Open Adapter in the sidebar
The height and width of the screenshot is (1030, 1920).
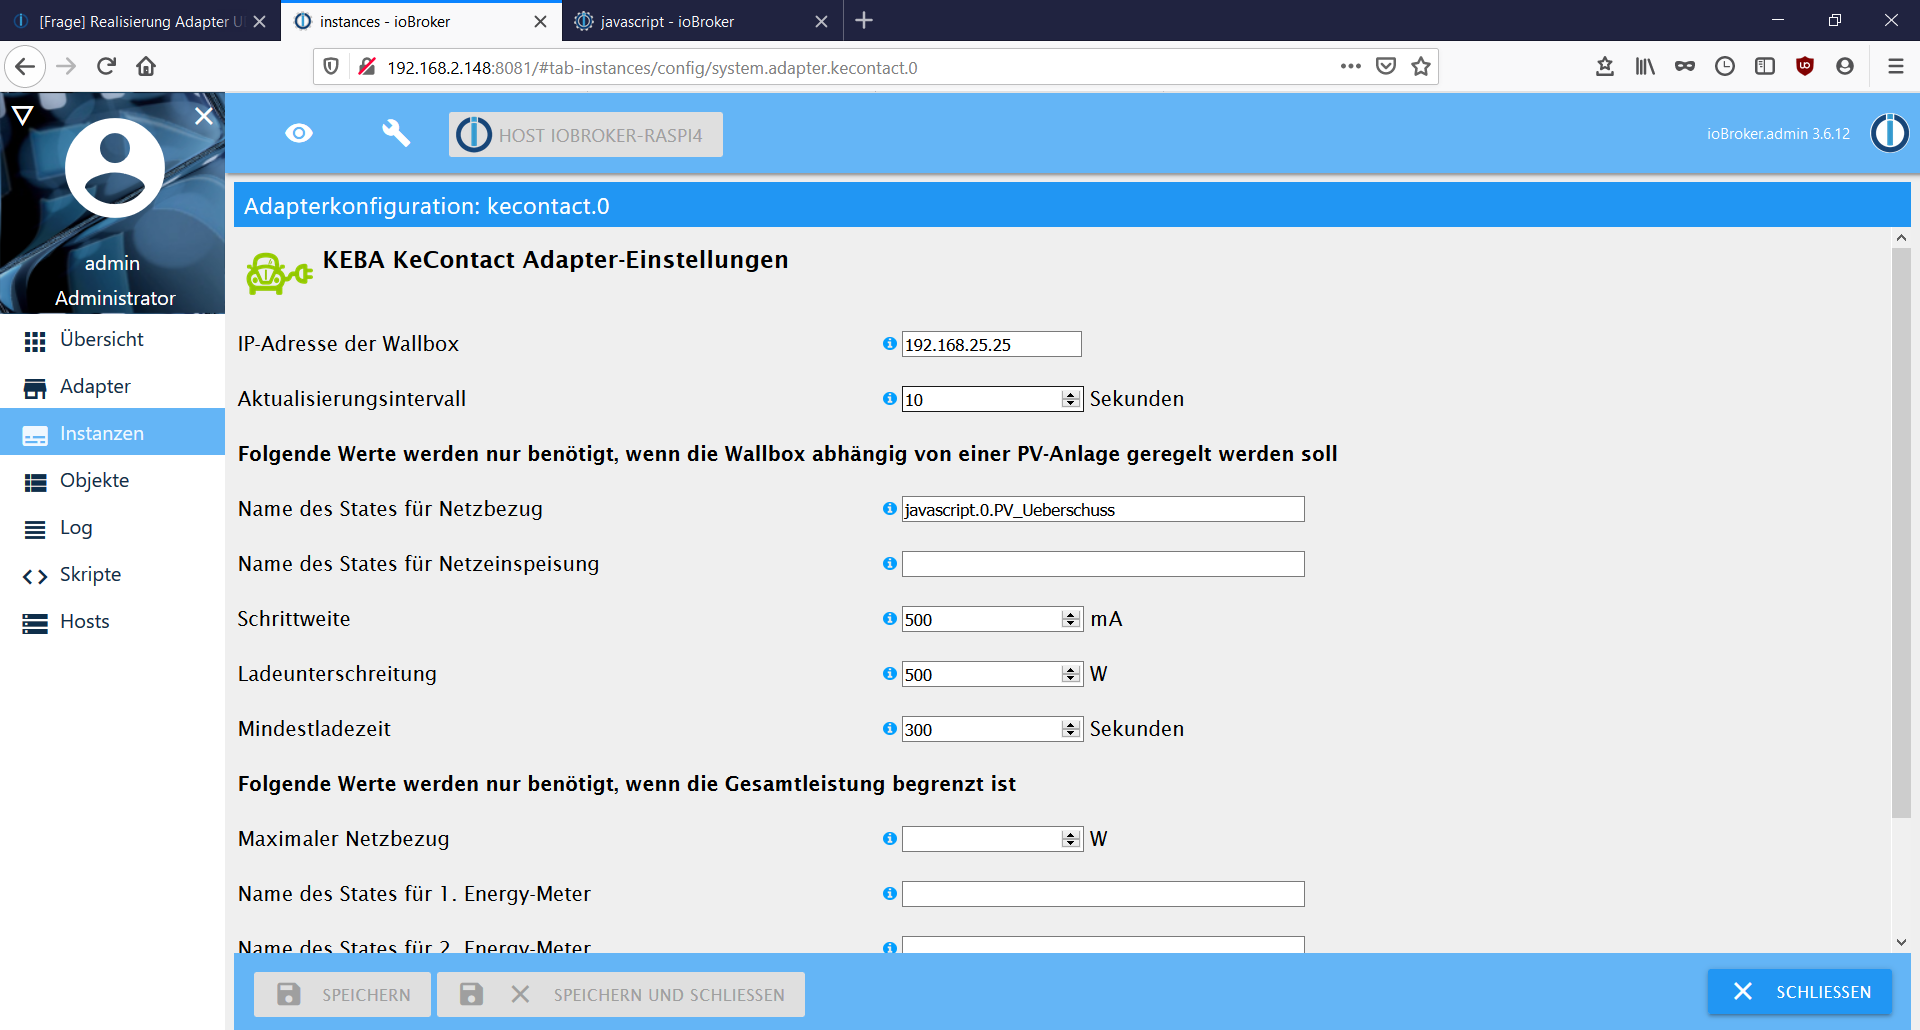click(112, 387)
